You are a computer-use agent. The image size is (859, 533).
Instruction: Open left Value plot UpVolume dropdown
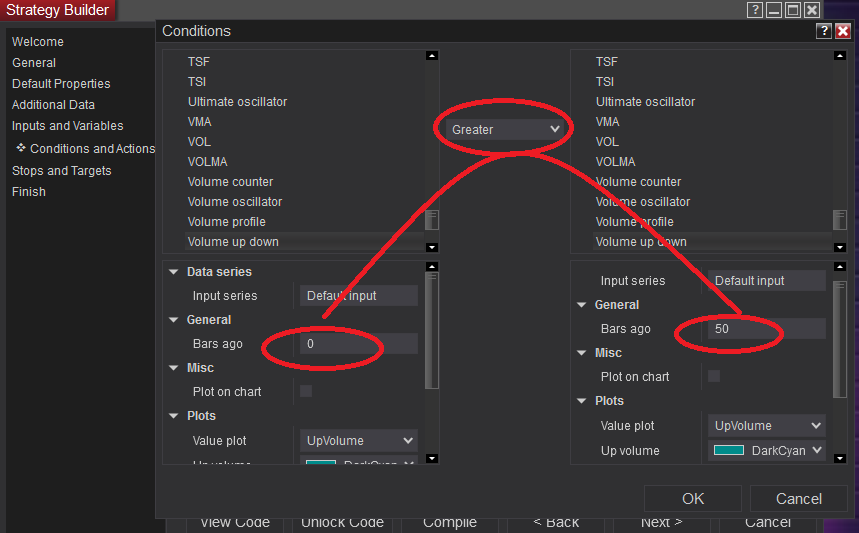pos(359,440)
